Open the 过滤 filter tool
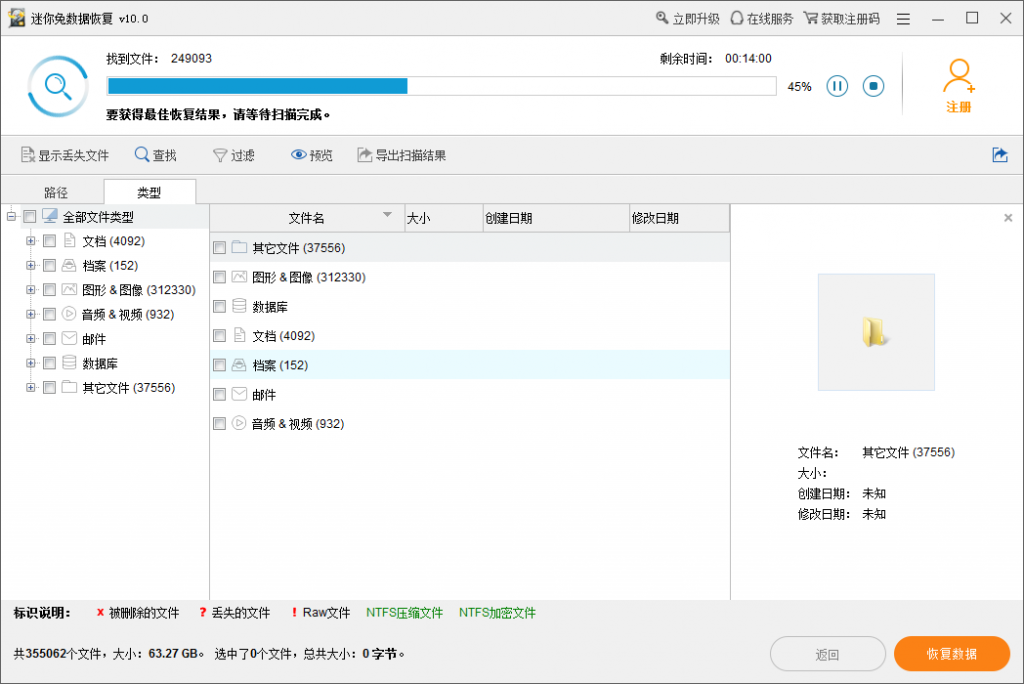The height and width of the screenshot is (684, 1024). [x=234, y=155]
